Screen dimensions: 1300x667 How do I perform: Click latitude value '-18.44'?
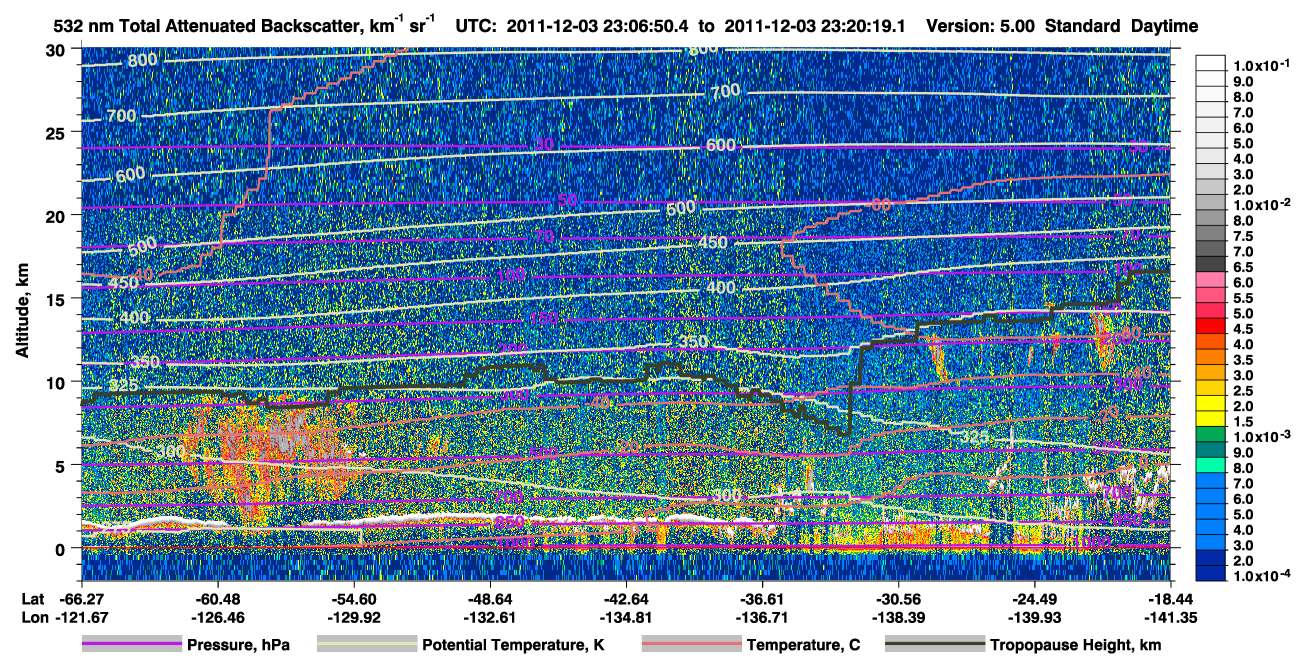[x=1170, y=599]
